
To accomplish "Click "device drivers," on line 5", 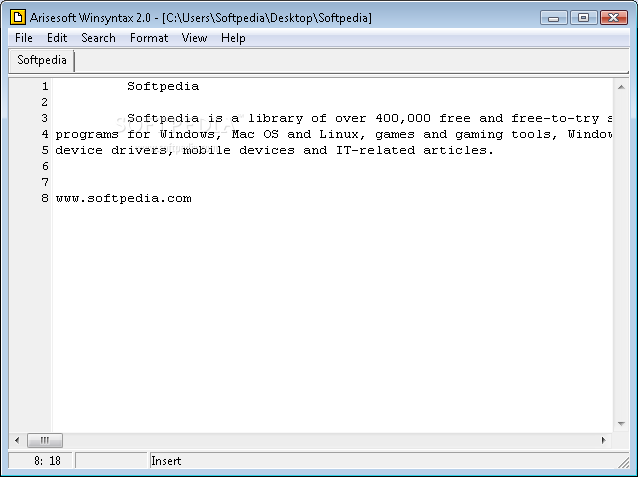I will 115,150.
